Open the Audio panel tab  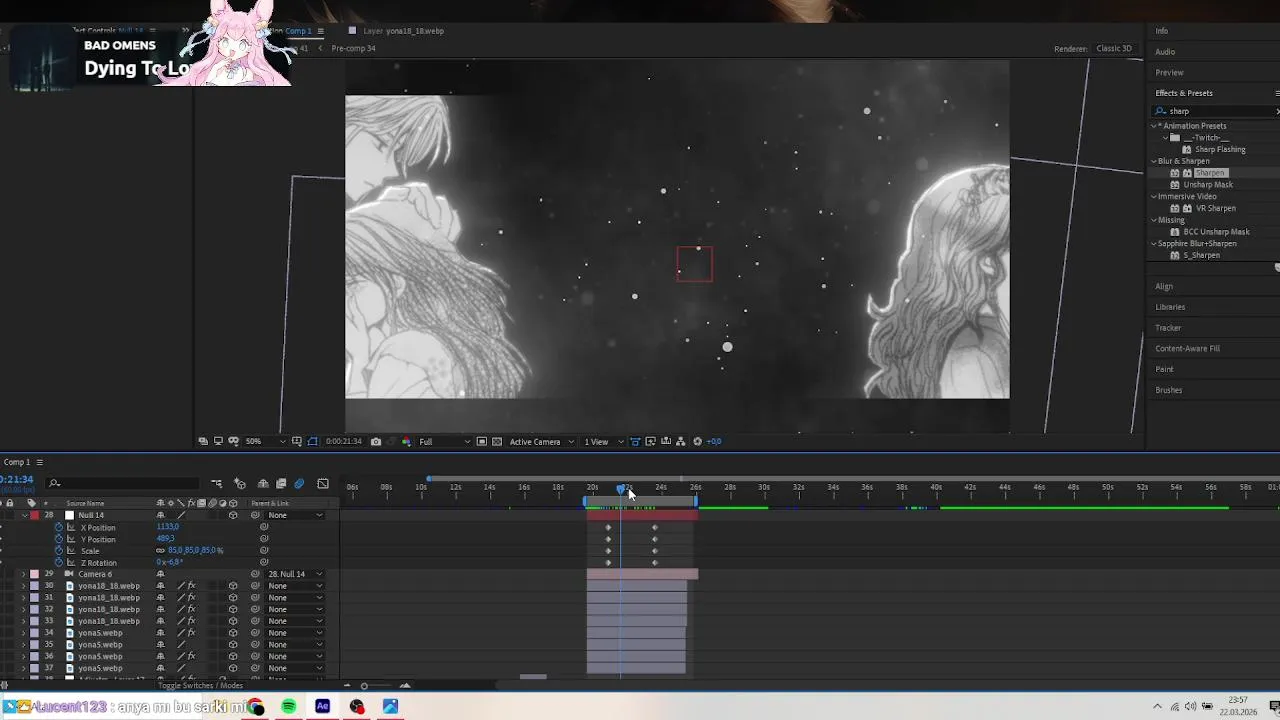pos(1165,52)
